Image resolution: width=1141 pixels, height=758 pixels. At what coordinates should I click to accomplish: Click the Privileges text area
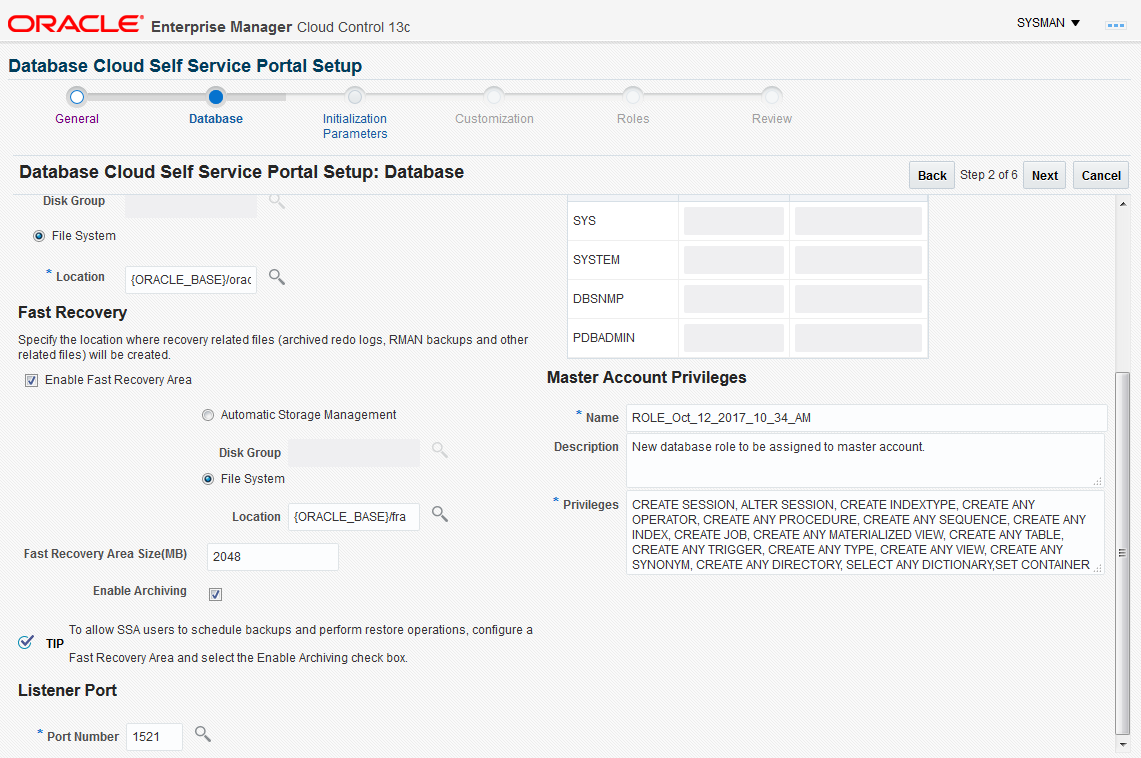pyautogui.click(x=865, y=532)
